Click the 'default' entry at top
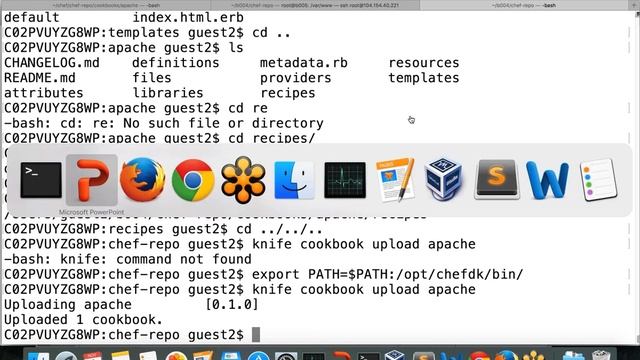 tap(32, 18)
